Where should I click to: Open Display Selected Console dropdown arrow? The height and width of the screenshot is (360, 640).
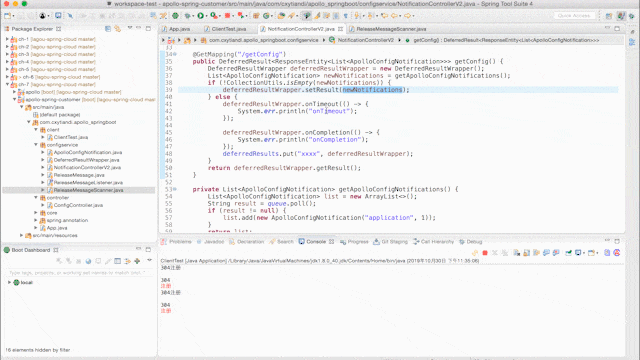click(x=584, y=253)
